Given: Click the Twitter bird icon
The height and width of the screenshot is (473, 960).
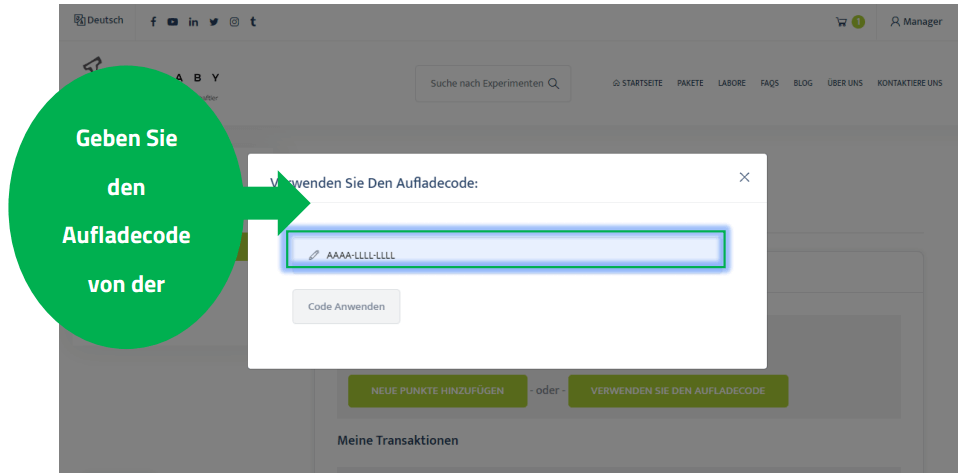Looking at the screenshot, I should point(213,22).
